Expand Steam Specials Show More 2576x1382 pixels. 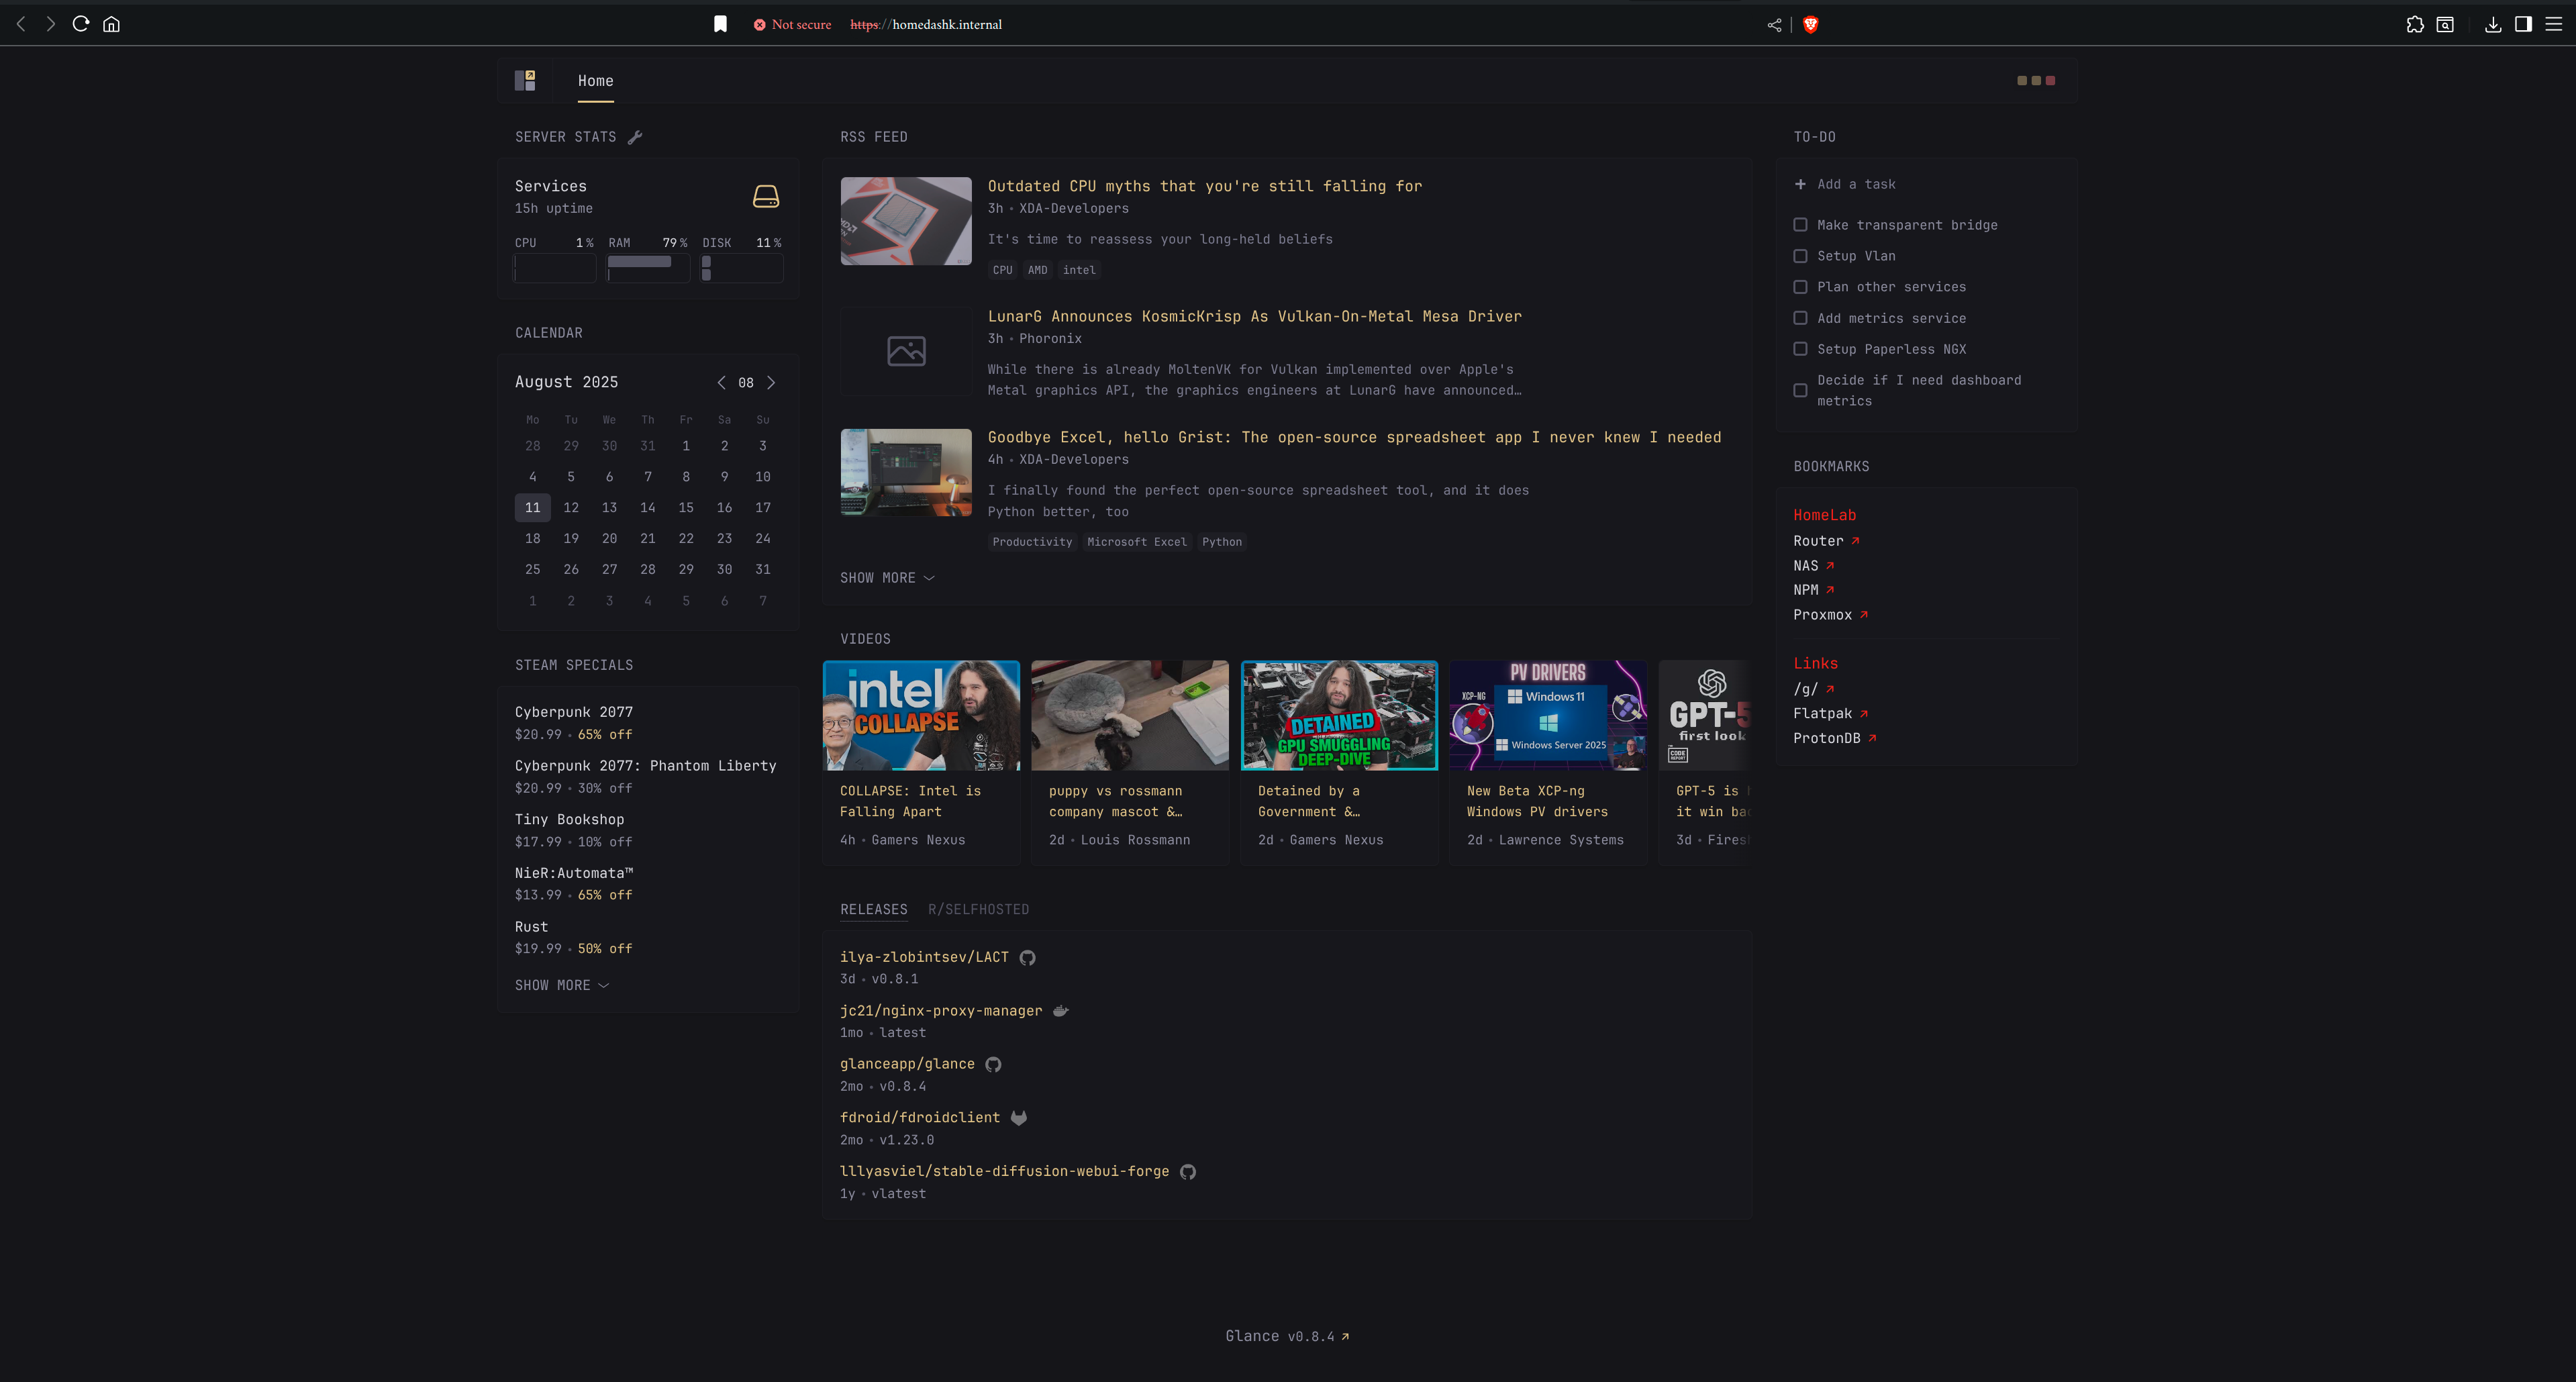(562, 985)
